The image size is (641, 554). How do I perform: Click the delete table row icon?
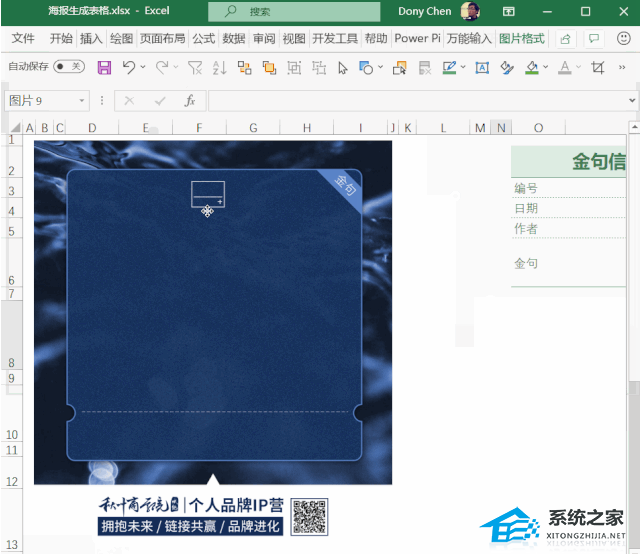(x=425, y=67)
